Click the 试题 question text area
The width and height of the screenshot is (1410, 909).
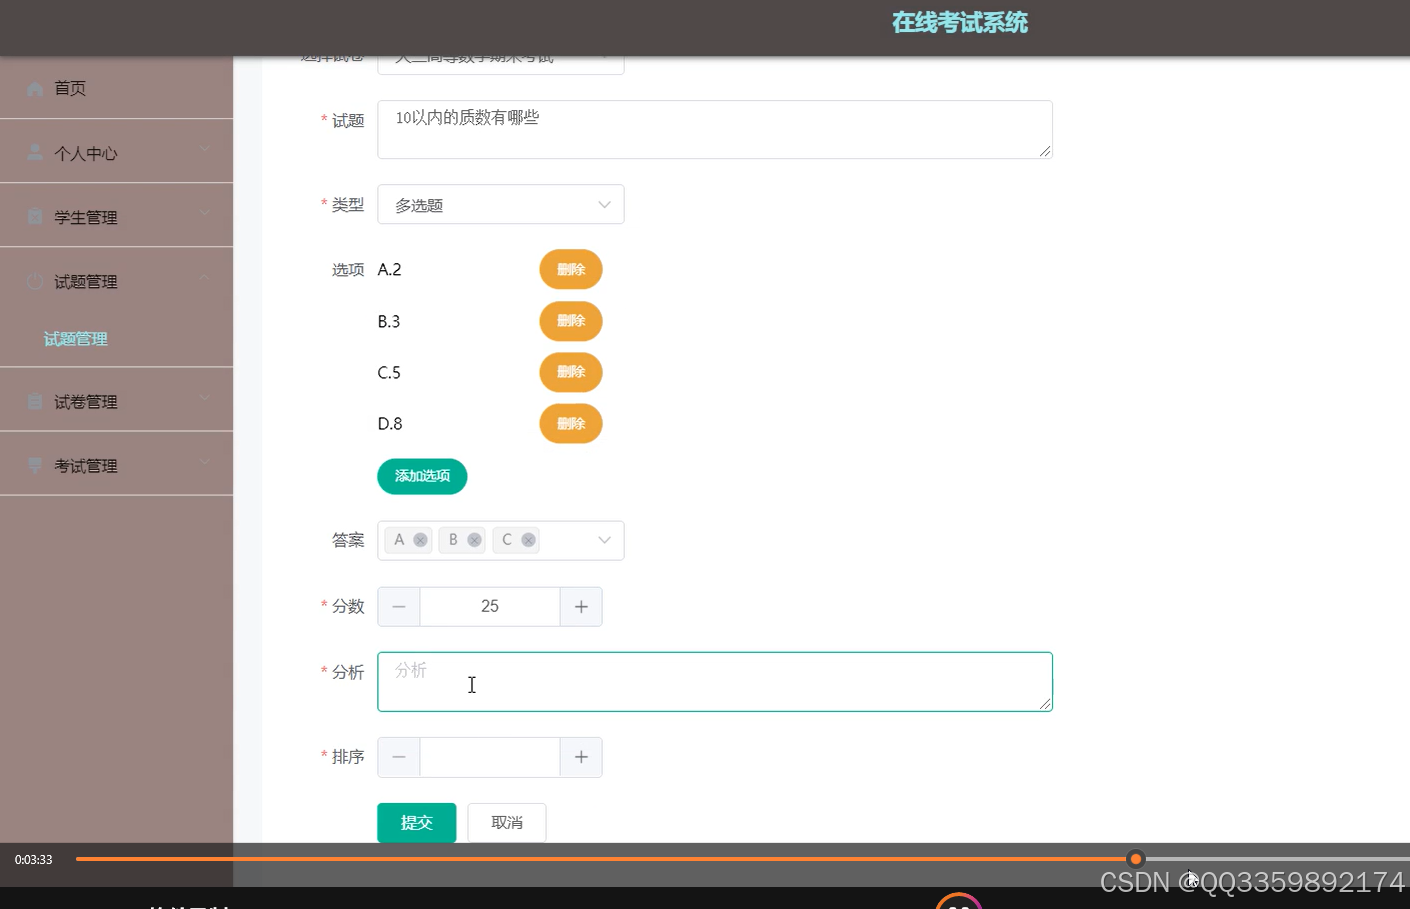715,130
